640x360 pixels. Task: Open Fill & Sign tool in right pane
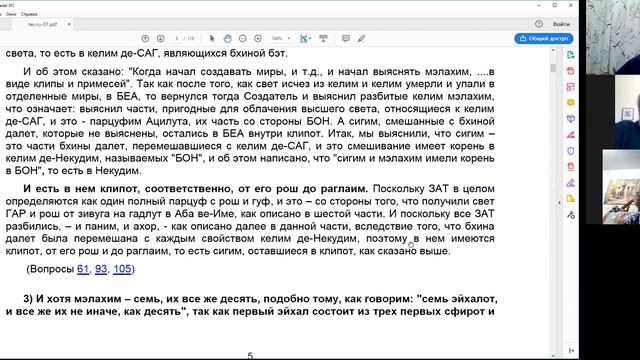tap(571, 183)
